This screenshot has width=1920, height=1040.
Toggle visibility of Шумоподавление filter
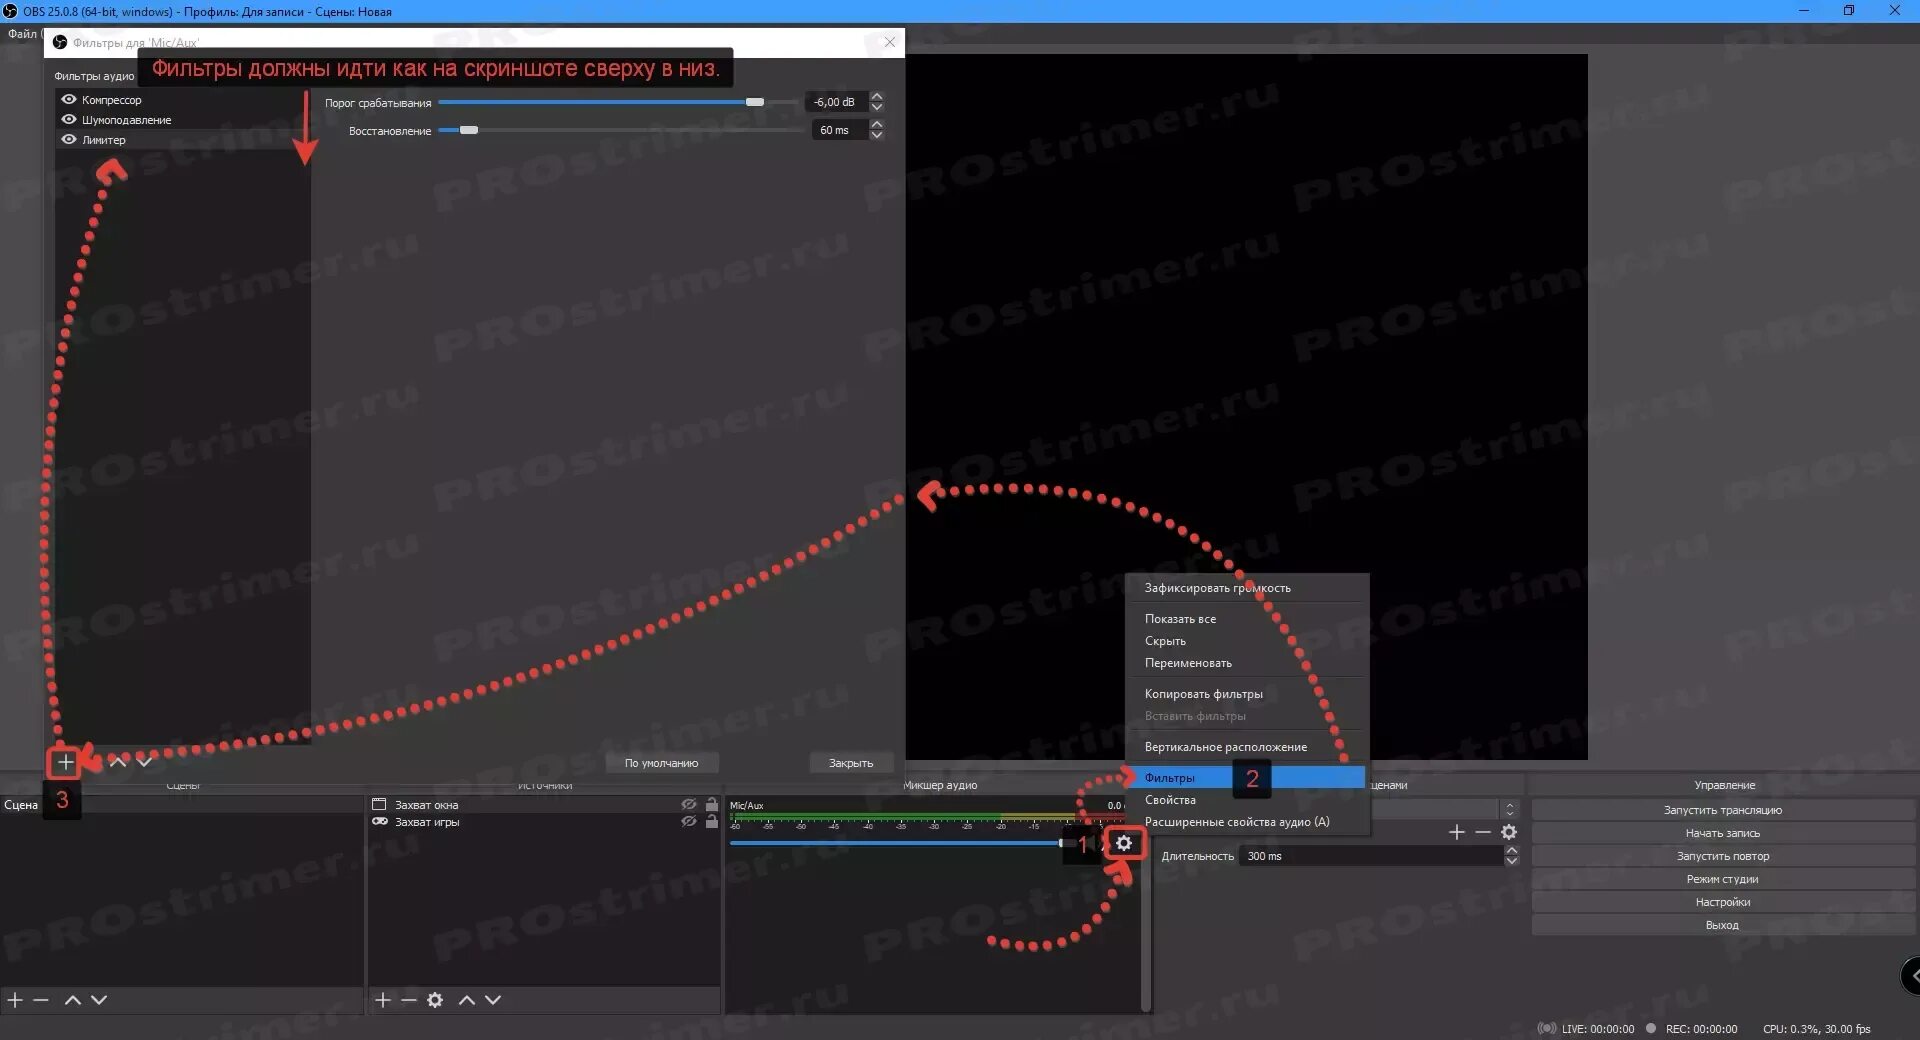(x=69, y=119)
